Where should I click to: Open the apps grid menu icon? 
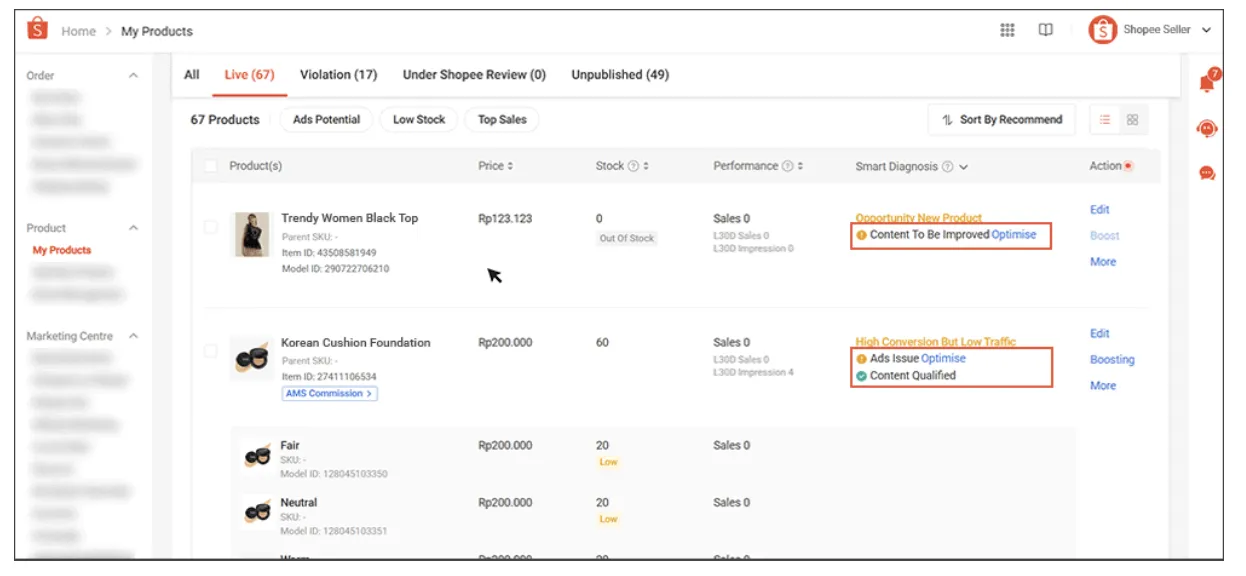point(1007,30)
